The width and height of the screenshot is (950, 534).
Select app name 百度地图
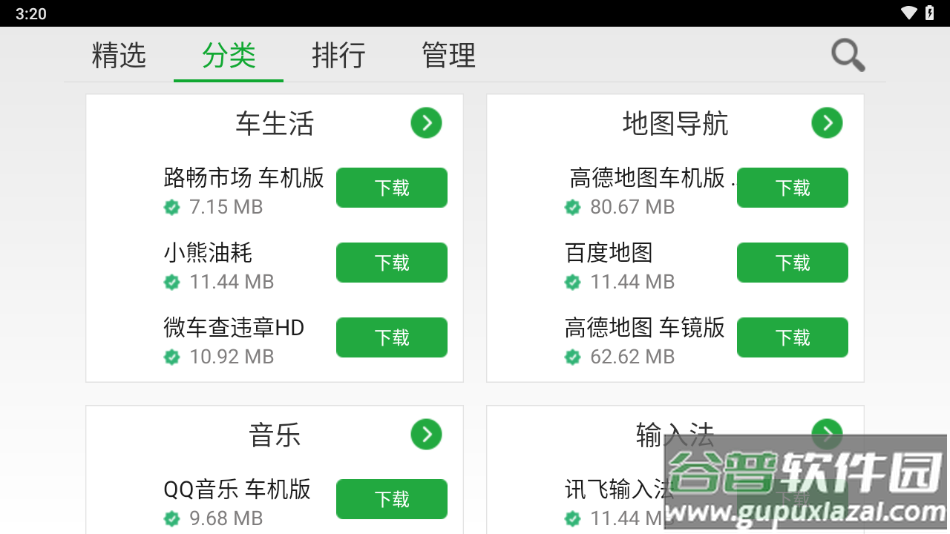click(x=608, y=253)
